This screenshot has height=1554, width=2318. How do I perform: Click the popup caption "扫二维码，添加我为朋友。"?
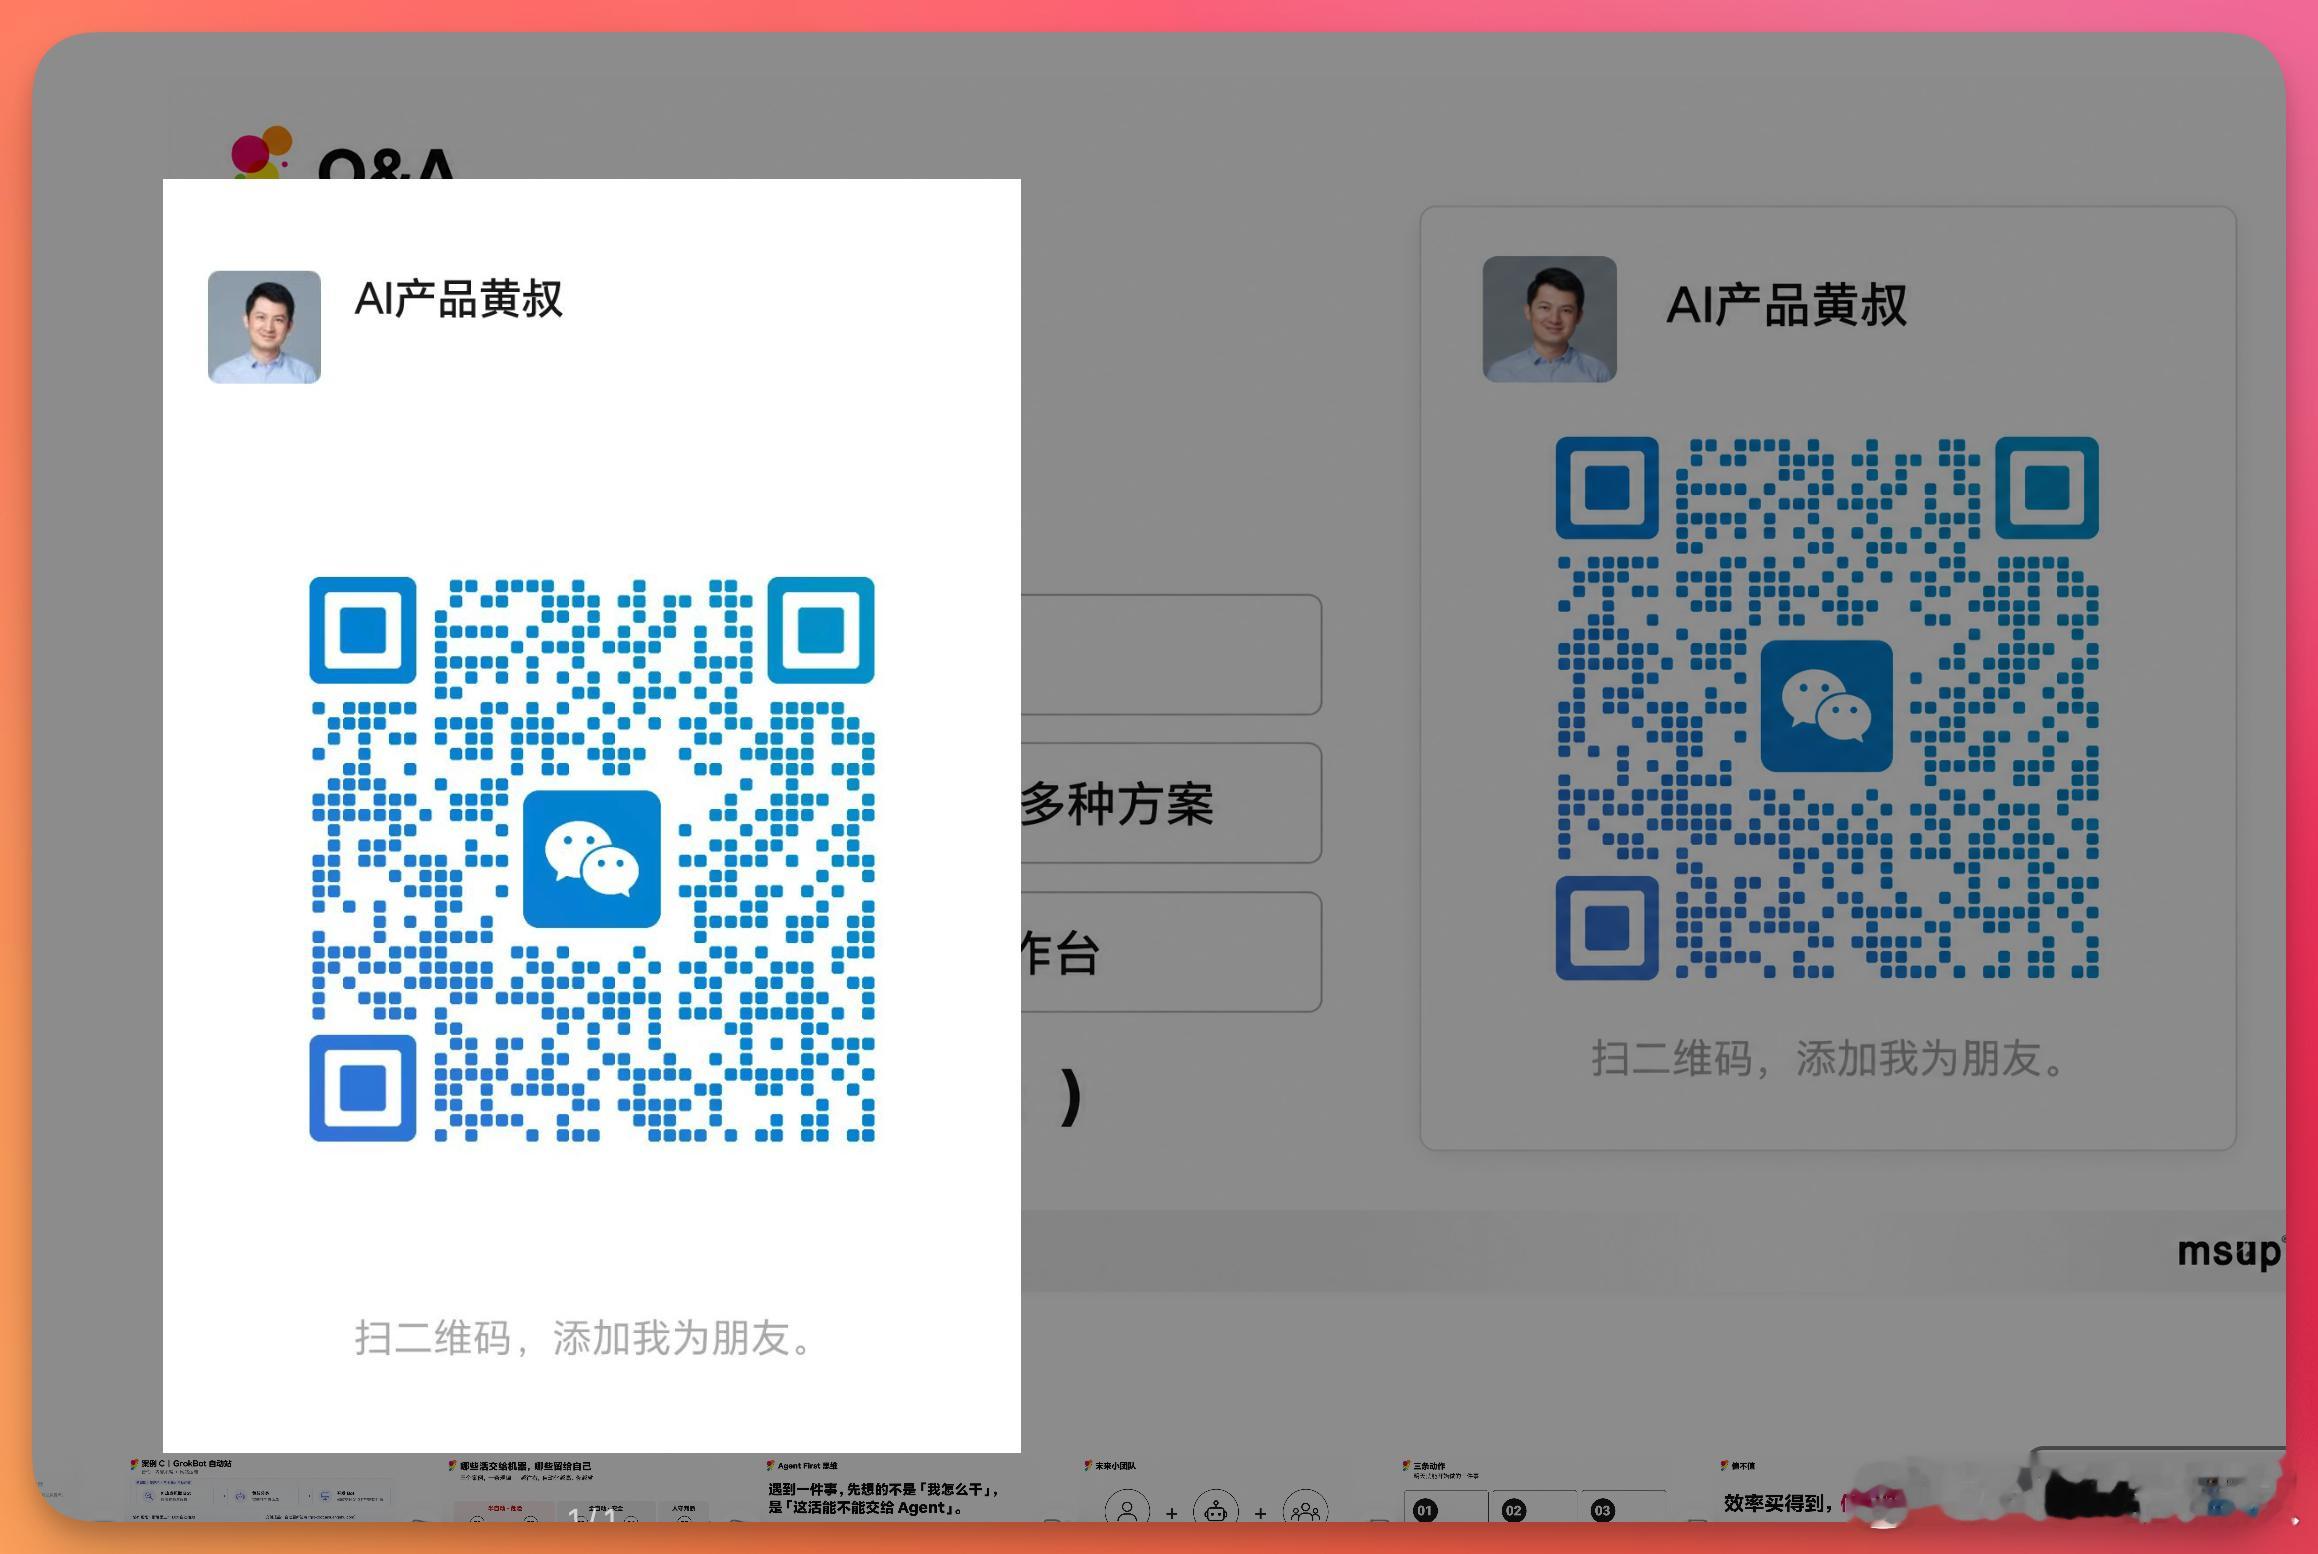(x=586, y=1338)
